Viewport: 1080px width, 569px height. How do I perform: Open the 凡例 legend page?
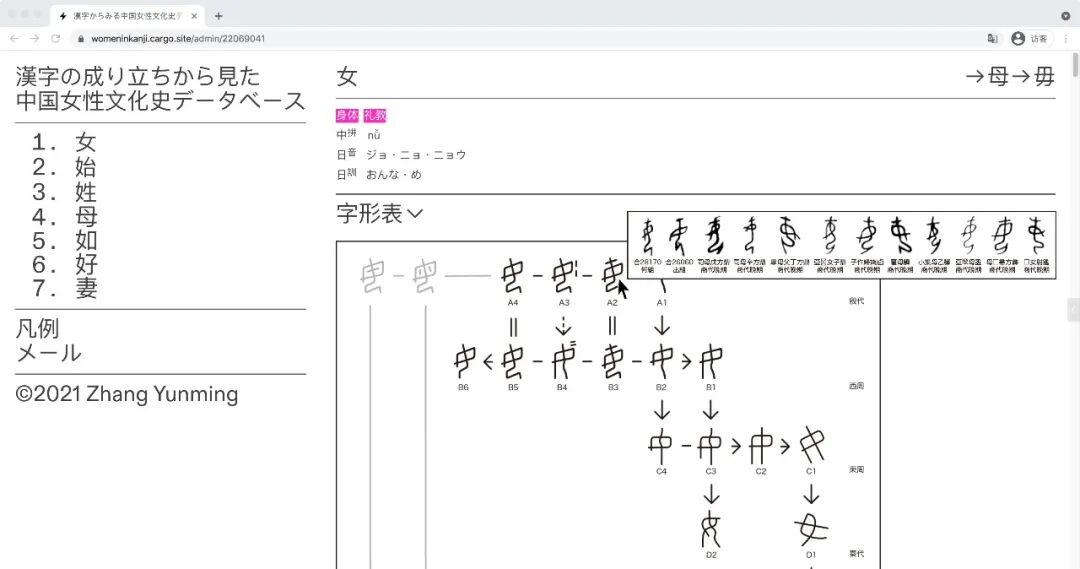click(37, 329)
